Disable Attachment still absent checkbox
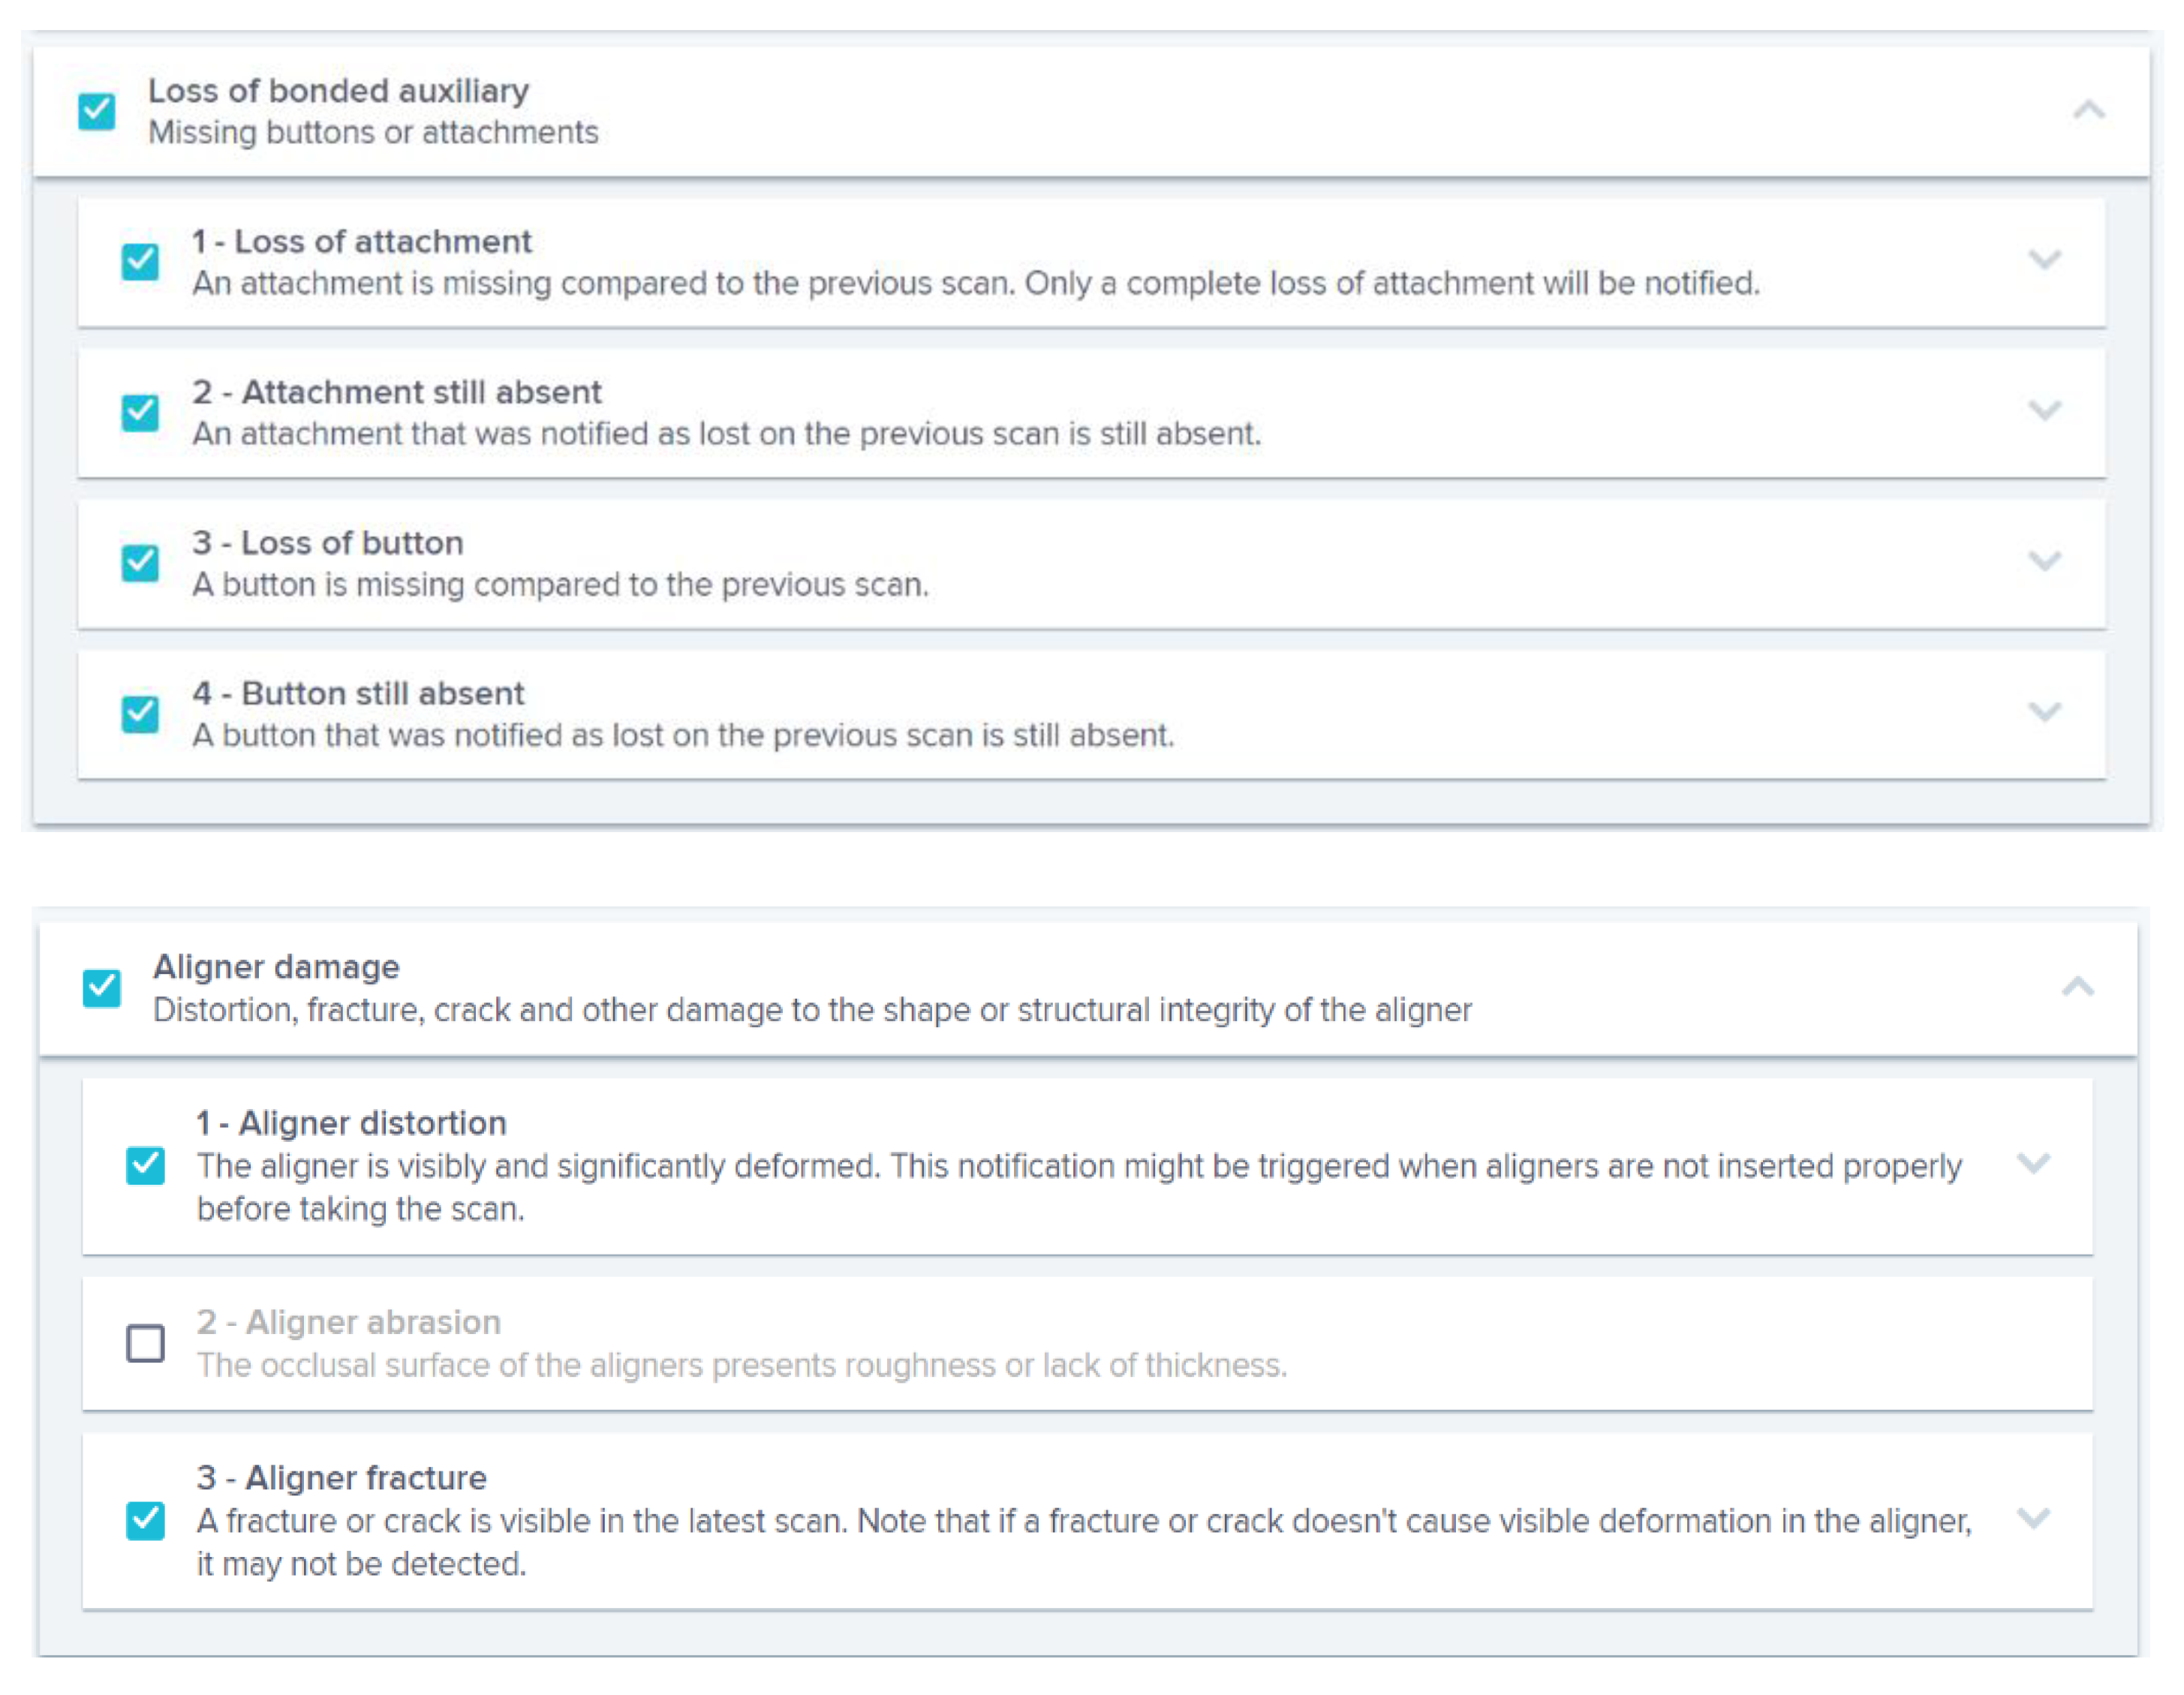Screen dimensions: 2184x1695 (140, 412)
